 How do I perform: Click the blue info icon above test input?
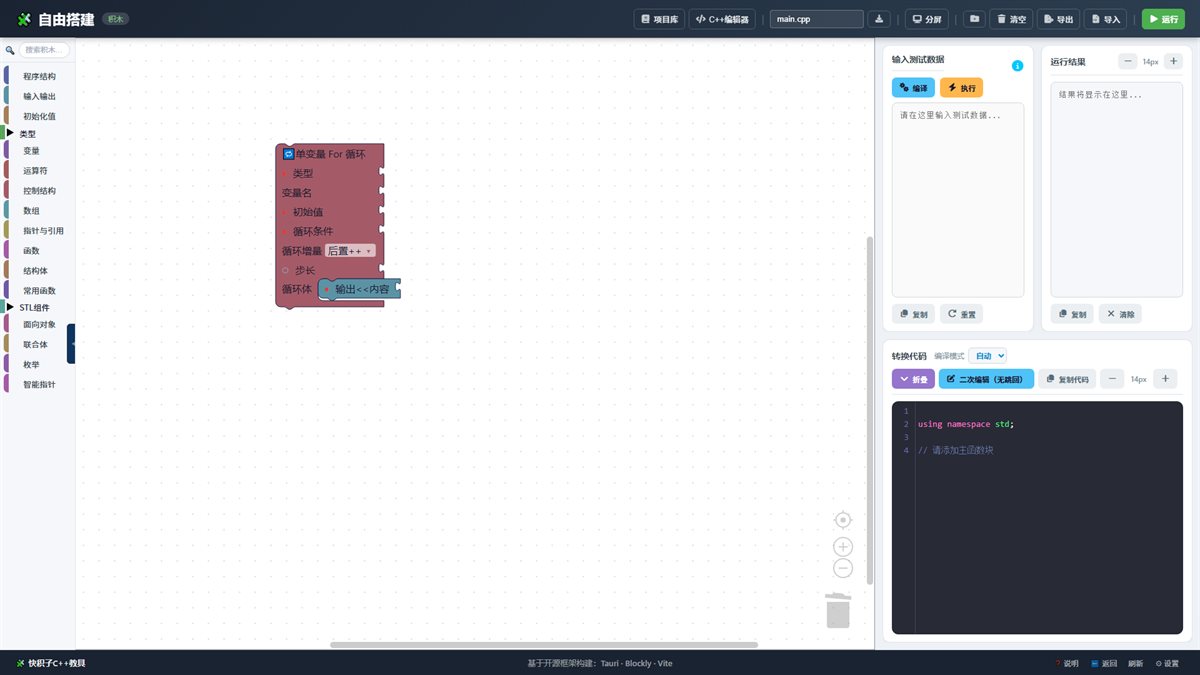click(1018, 66)
